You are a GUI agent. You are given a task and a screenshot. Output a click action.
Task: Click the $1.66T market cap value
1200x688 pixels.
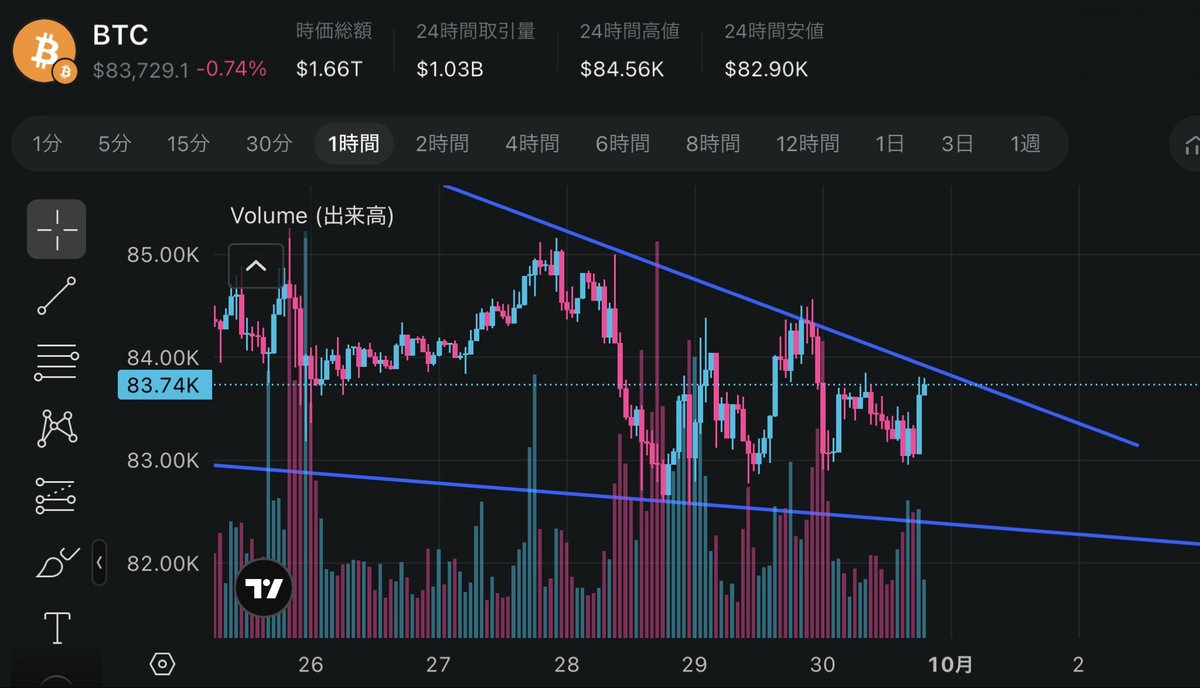pos(330,69)
